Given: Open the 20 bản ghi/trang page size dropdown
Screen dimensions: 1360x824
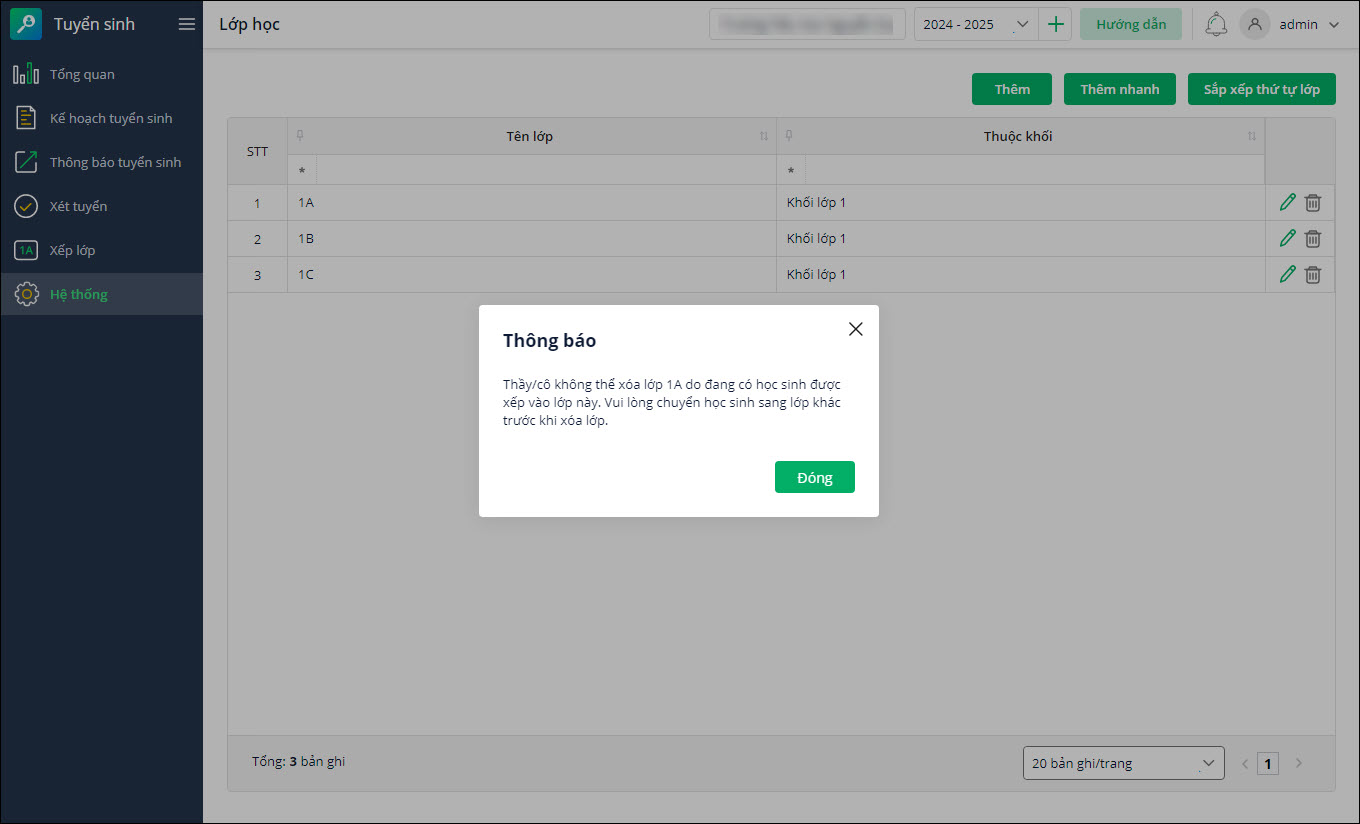Looking at the screenshot, I should (x=1123, y=763).
